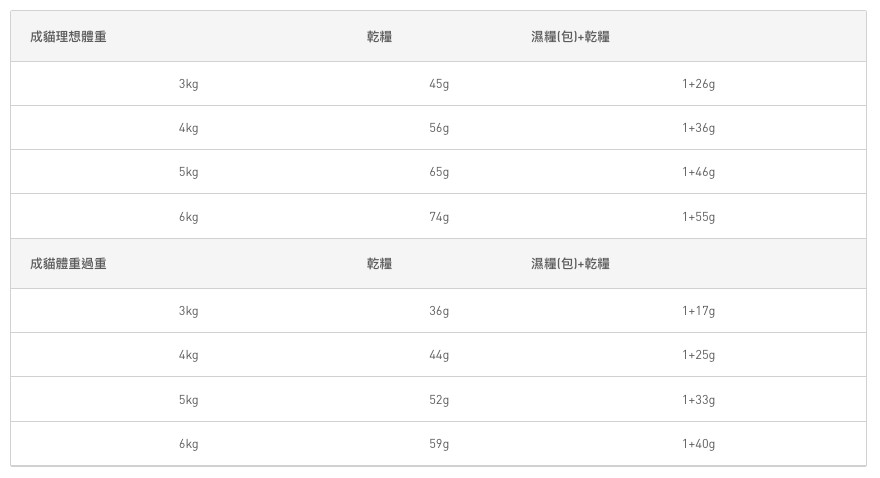Click the 成貓理想體重 header cell
The width and height of the screenshot is (880, 478).
pos(68,37)
